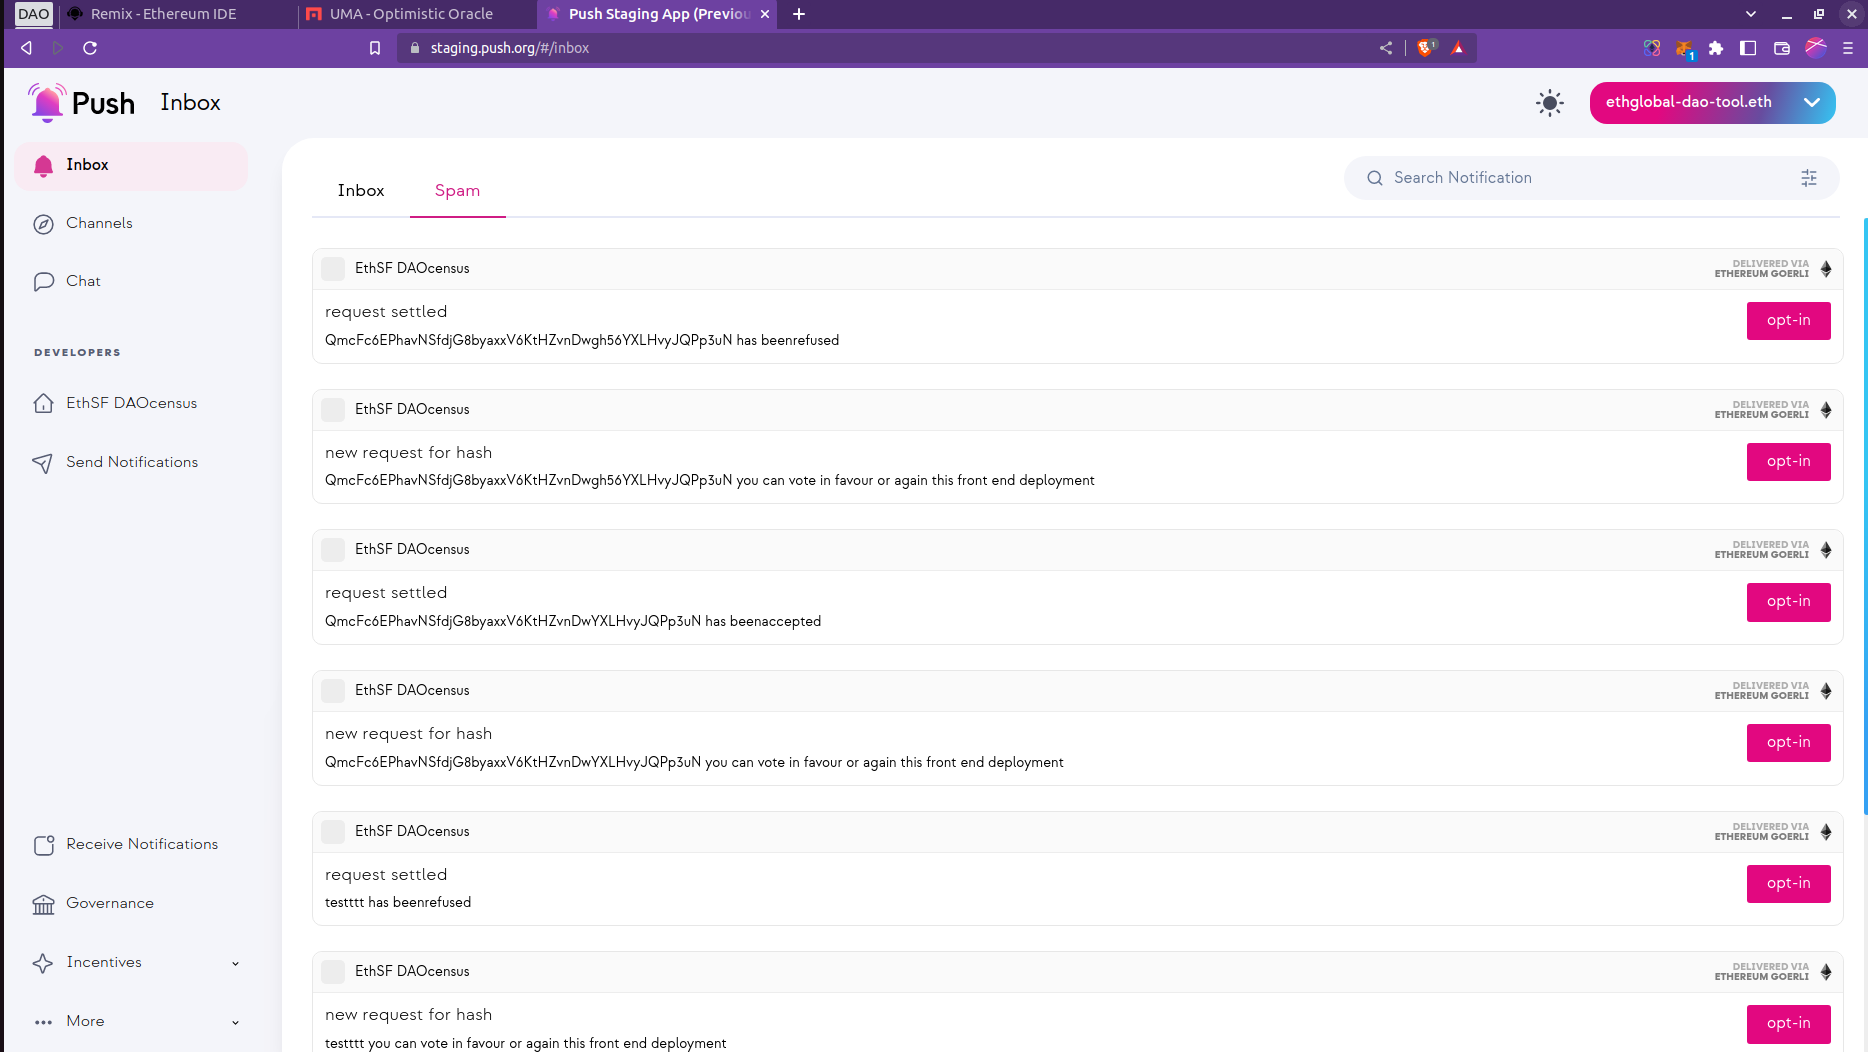Screen dimensions: 1868x1052
Task: Switch to the Inbox tab
Action: (361, 191)
